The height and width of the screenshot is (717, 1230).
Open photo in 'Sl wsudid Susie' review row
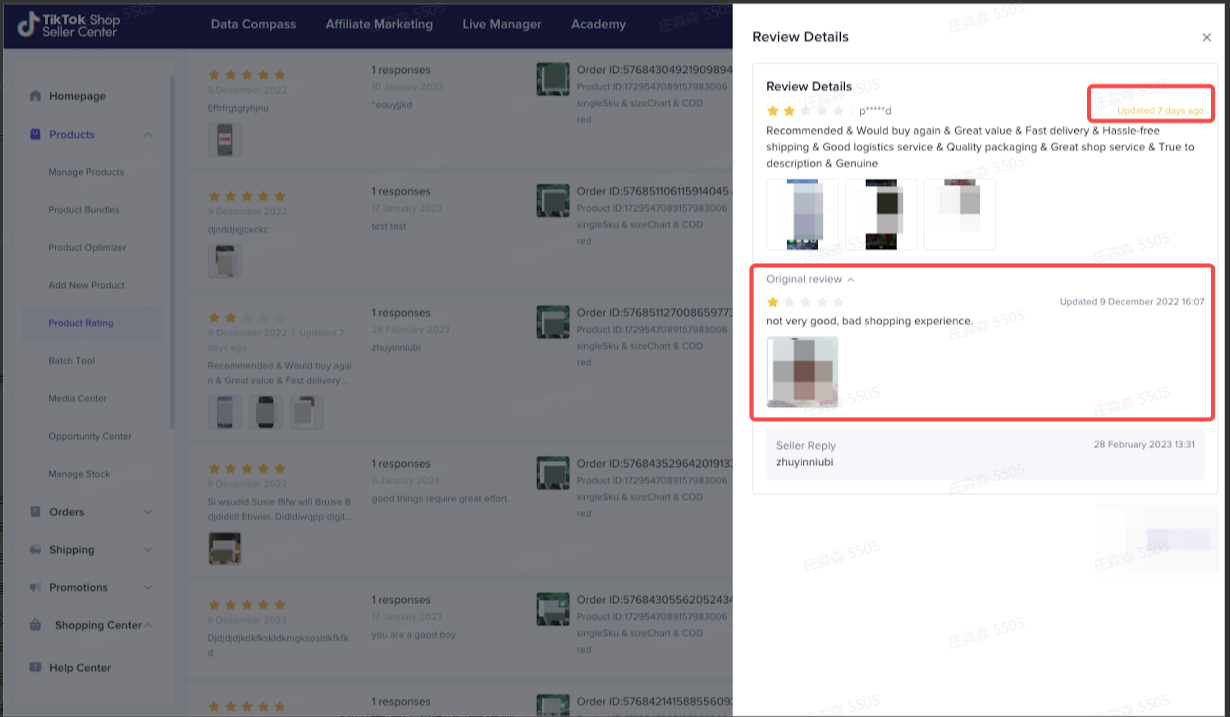pyautogui.click(x=225, y=548)
